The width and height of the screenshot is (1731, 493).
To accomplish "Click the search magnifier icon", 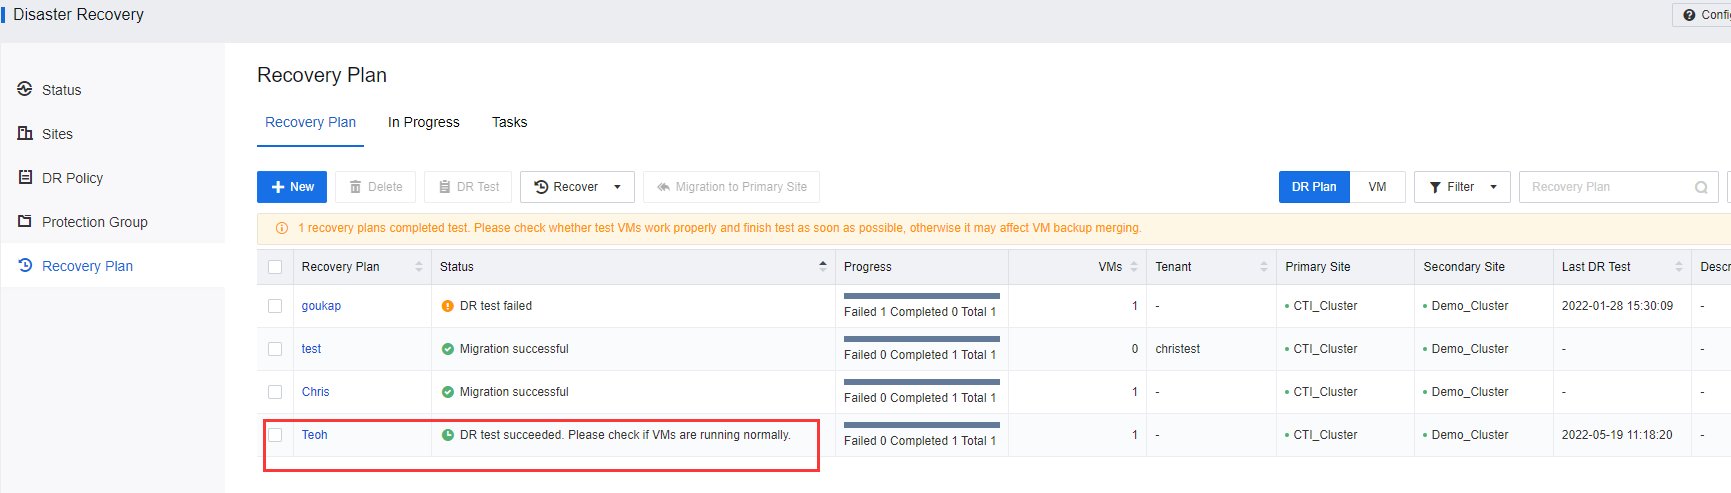I will pyautogui.click(x=1700, y=187).
